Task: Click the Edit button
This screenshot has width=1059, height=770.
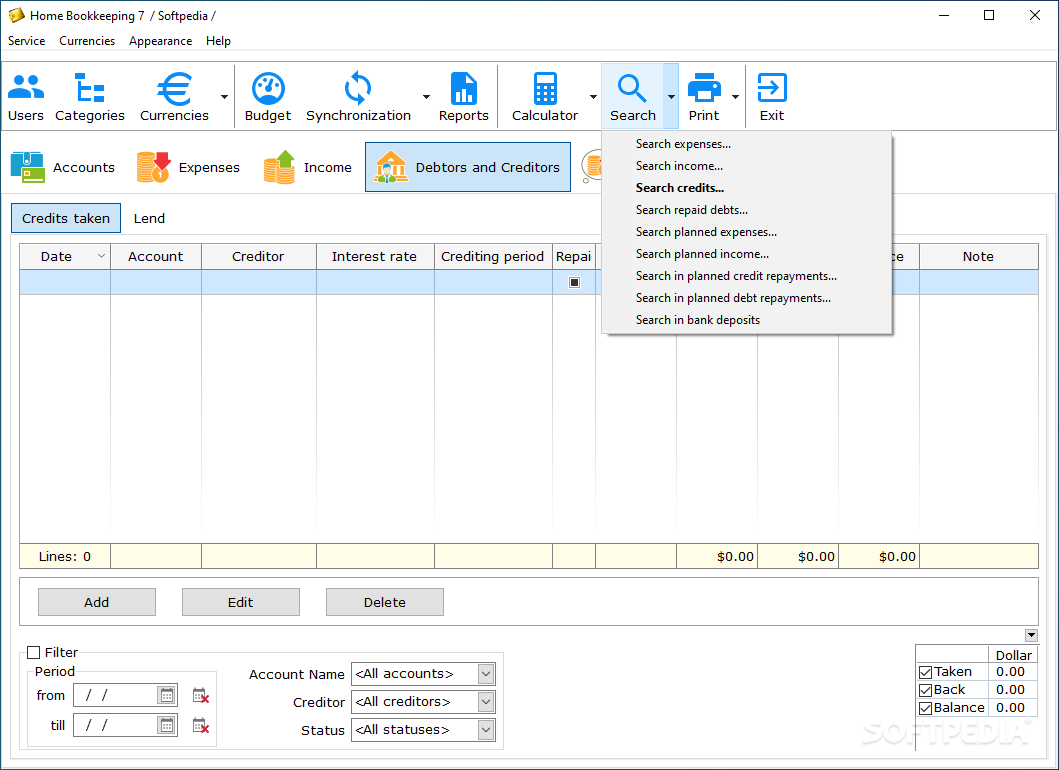Action: pos(240,602)
